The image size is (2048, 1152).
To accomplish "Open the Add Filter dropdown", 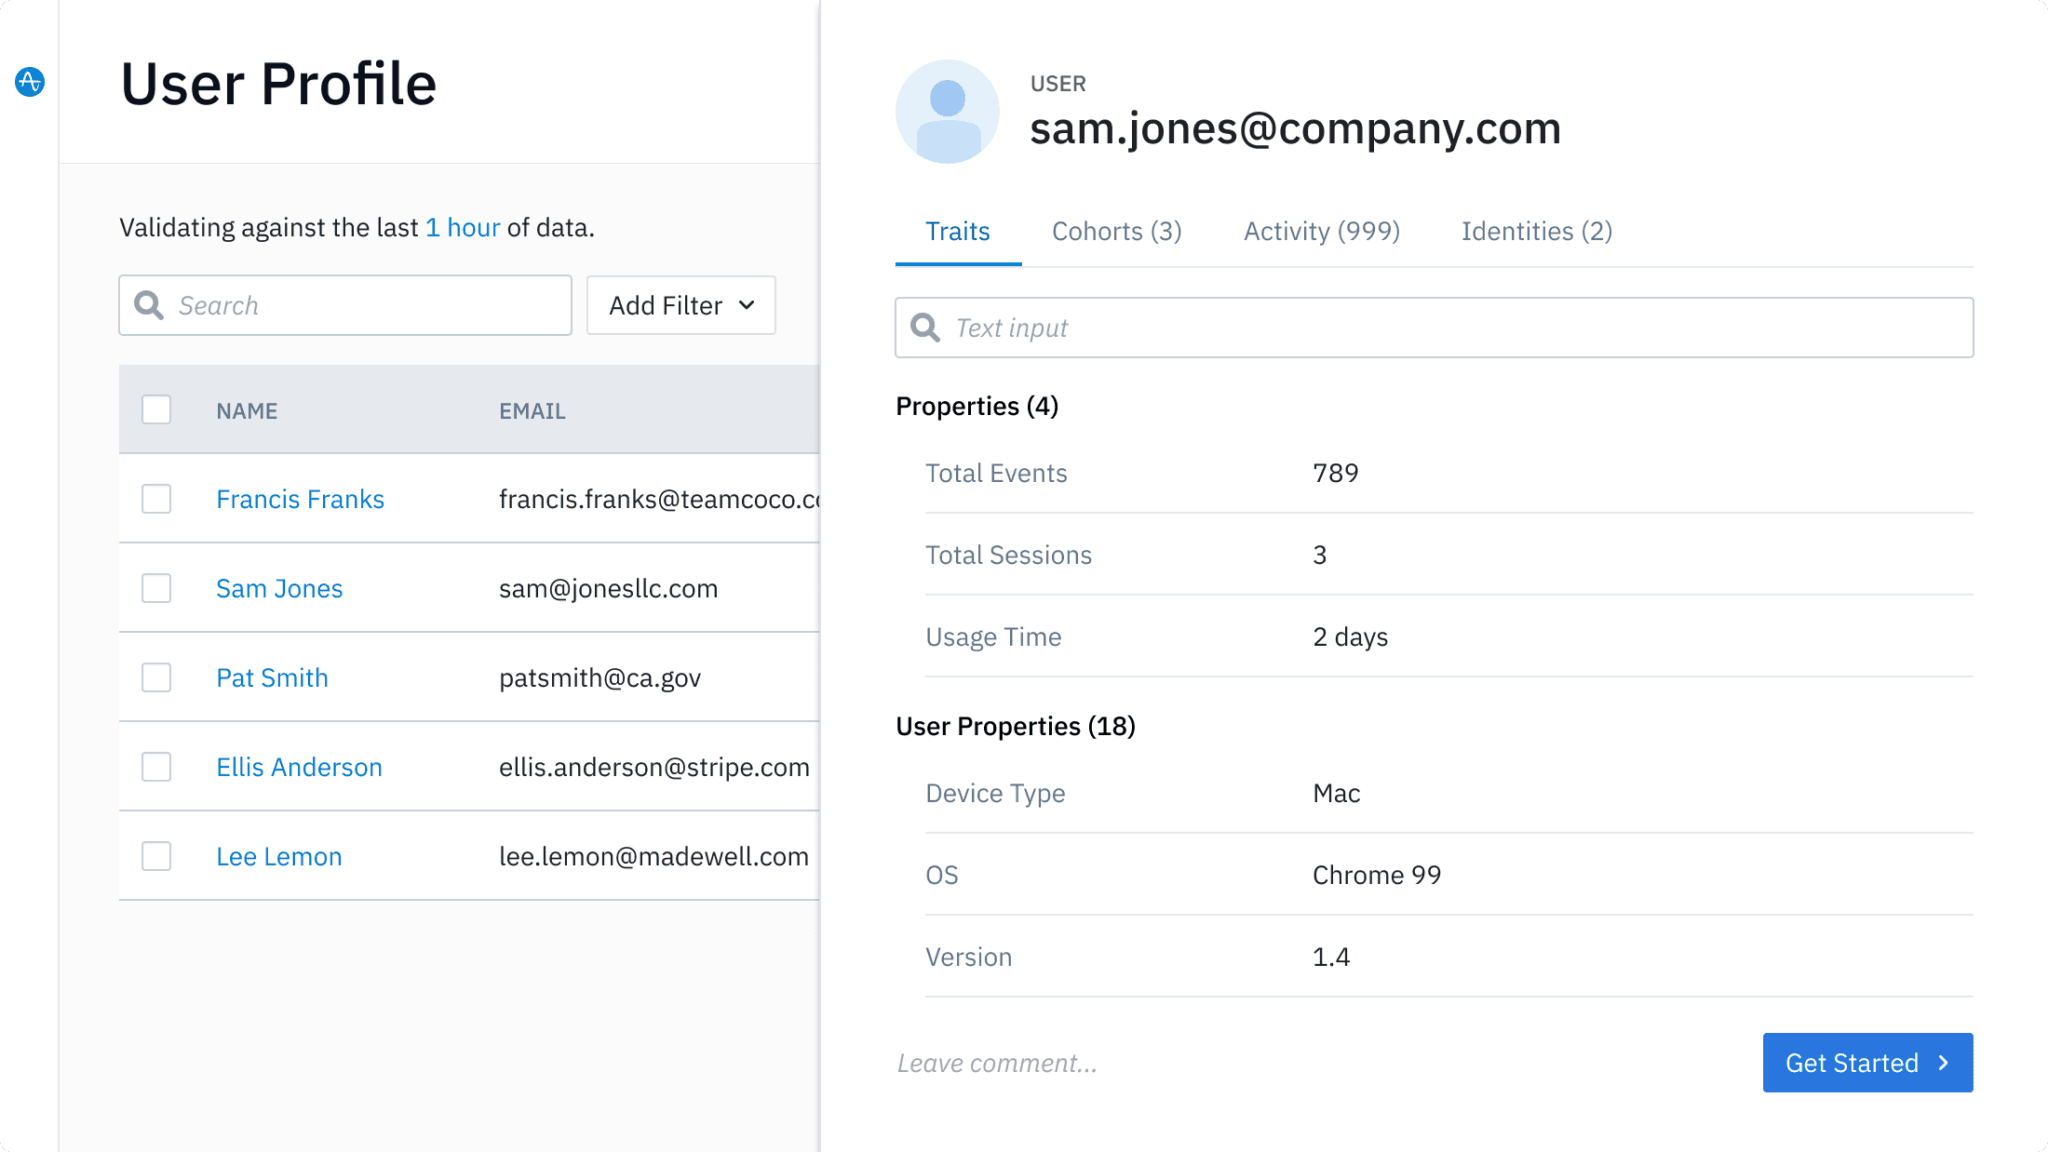I will click(x=680, y=305).
